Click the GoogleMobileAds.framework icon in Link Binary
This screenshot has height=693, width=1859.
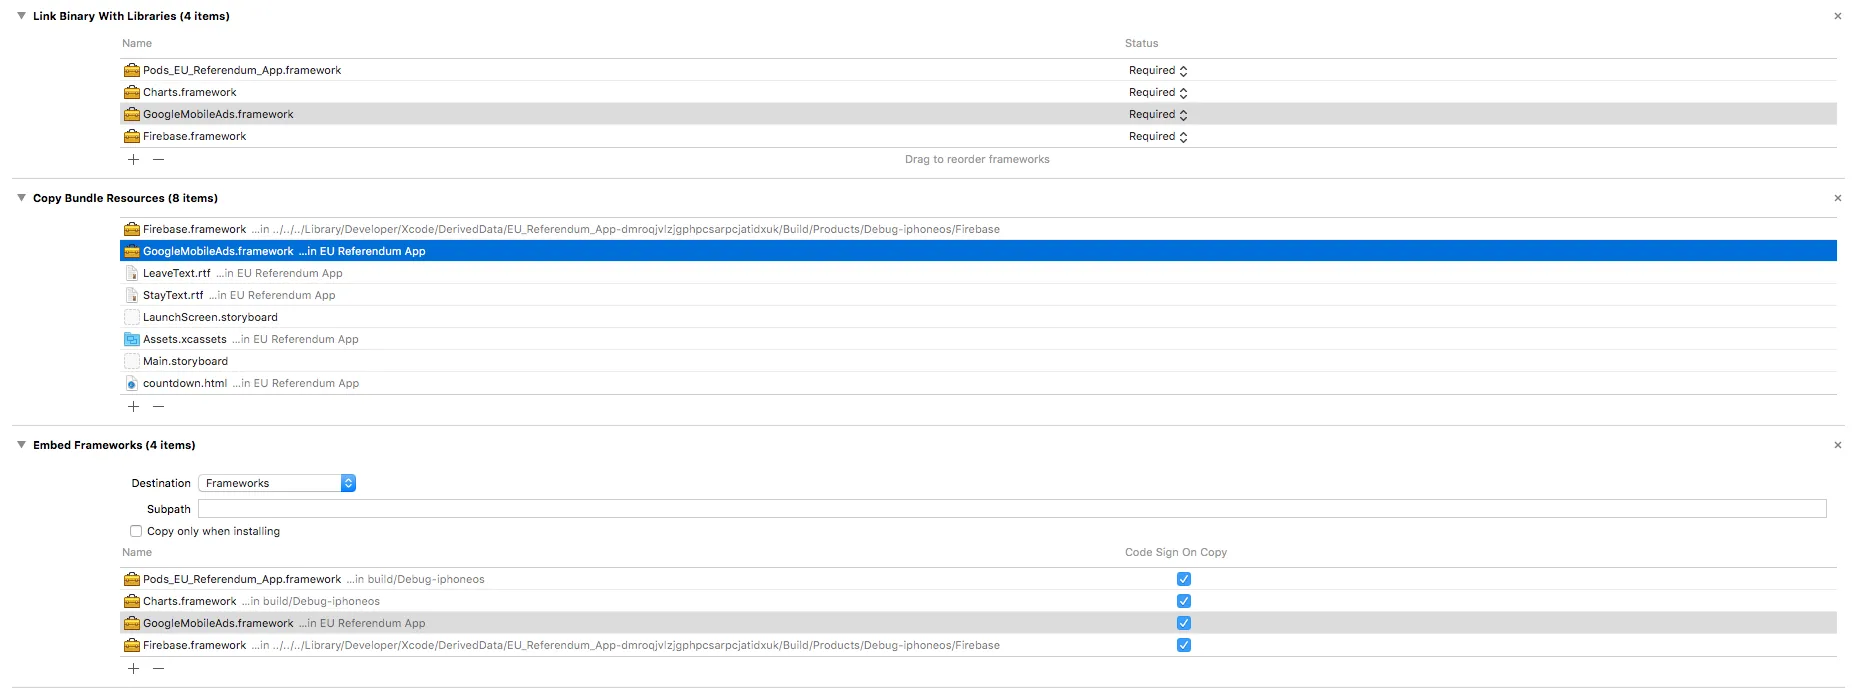click(x=131, y=114)
